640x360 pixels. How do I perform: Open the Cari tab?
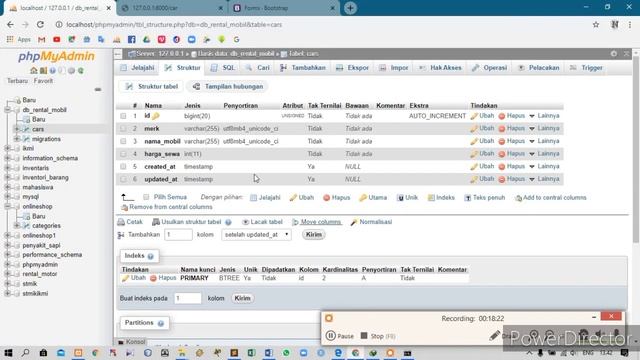click(x=258, y=68)
